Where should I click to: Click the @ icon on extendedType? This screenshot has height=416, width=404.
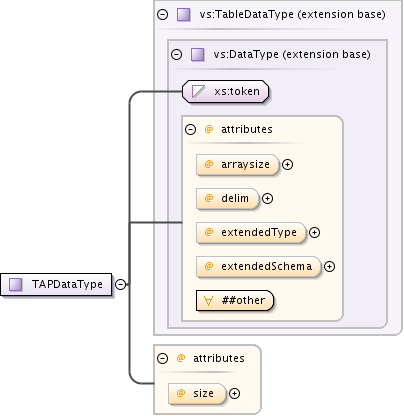tap(209, 232)
